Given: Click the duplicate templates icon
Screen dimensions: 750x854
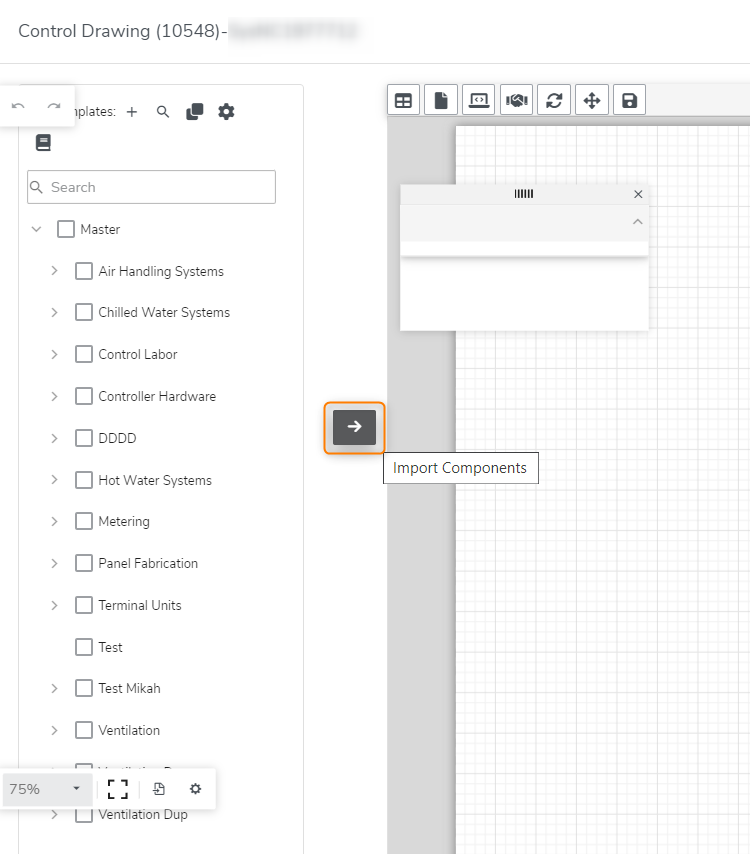Looking at the screenshot, I should (x=194, y=112).
